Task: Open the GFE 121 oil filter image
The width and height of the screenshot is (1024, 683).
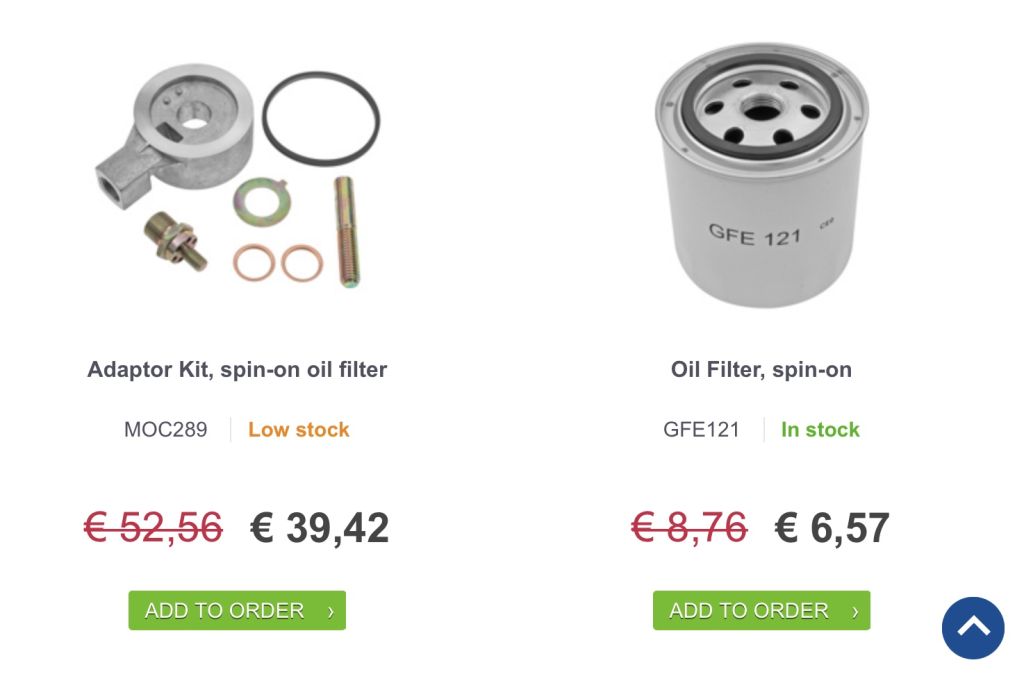Action: [x=762, y=175]
